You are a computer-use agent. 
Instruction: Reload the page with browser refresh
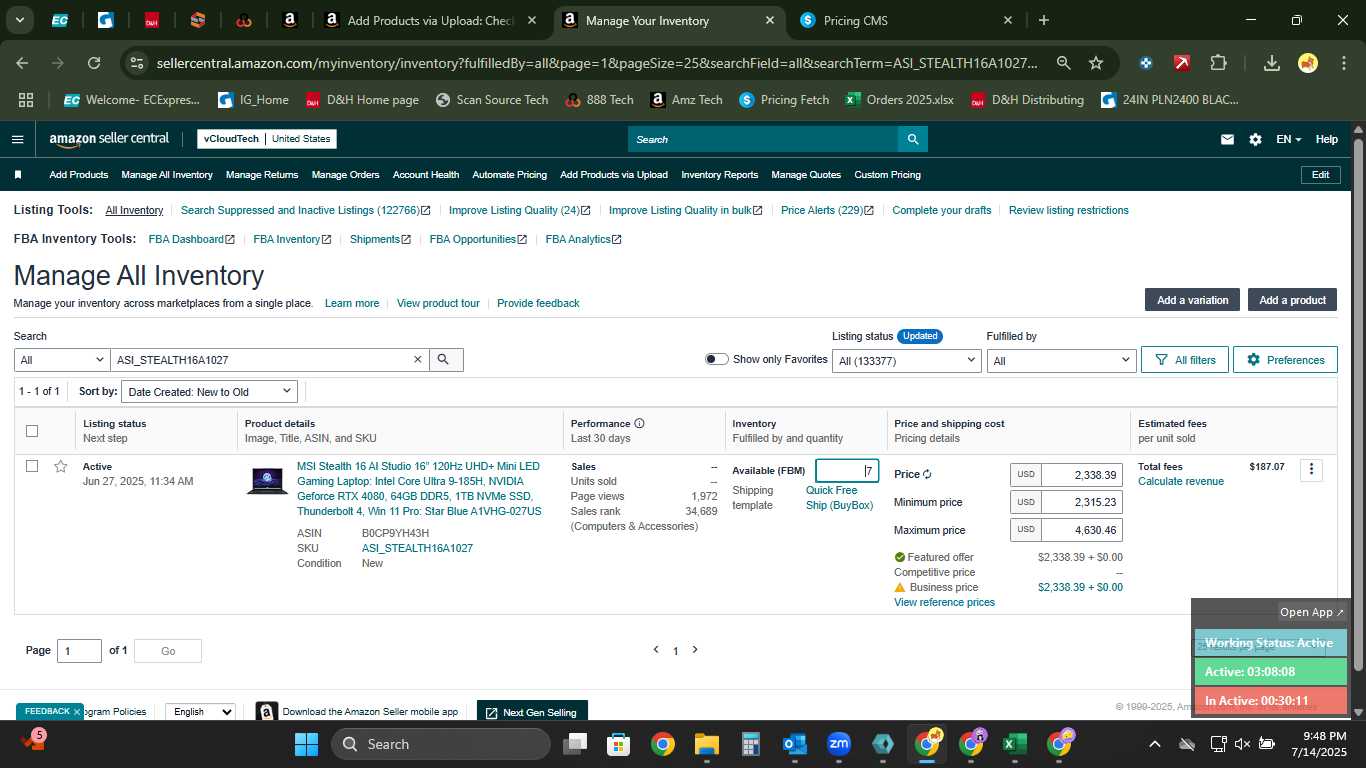[x=94, y=63]
